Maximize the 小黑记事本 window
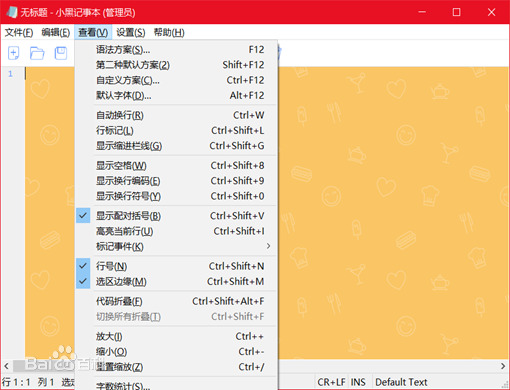 (456, 12)
